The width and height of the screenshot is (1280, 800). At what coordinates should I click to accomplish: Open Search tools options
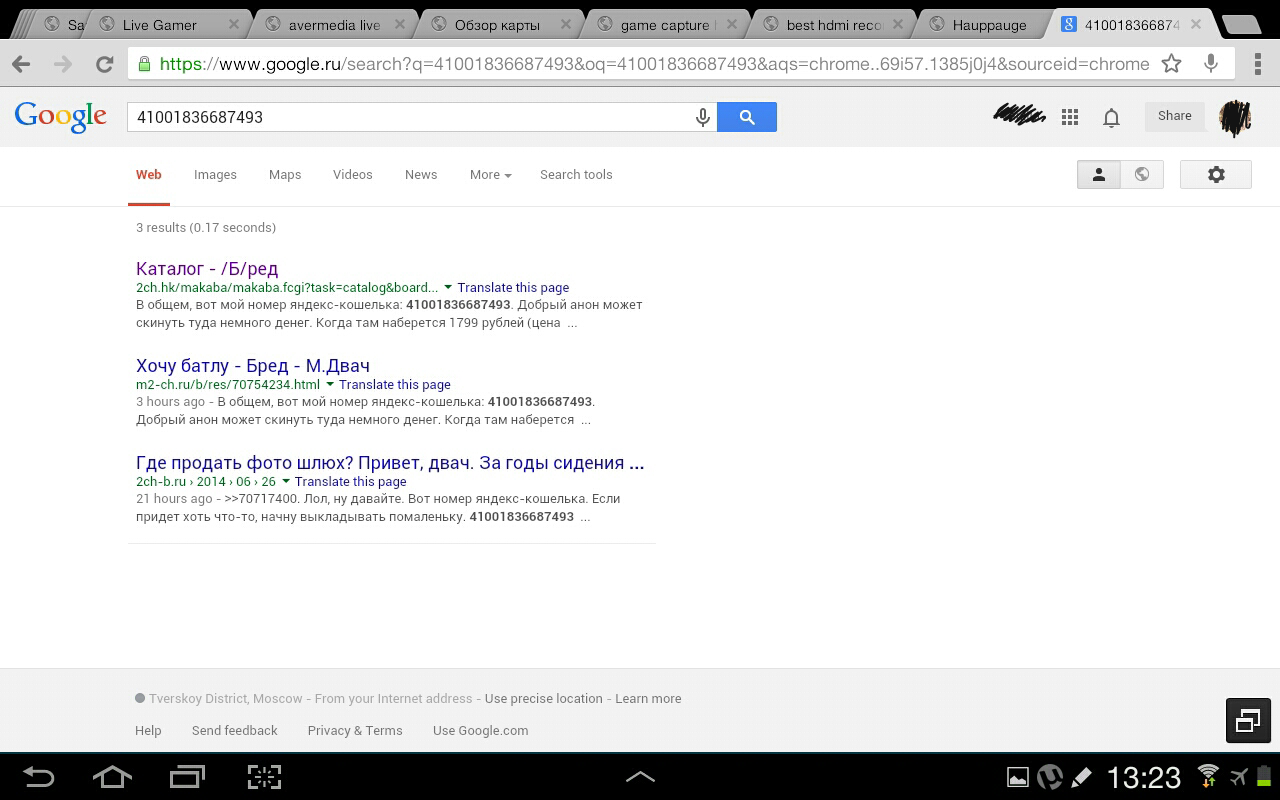tap(576, 175)
